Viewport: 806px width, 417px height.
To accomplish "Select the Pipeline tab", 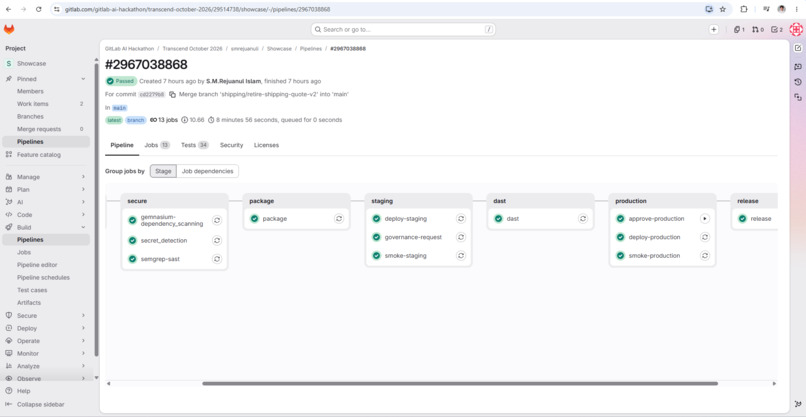I will 122,145.
